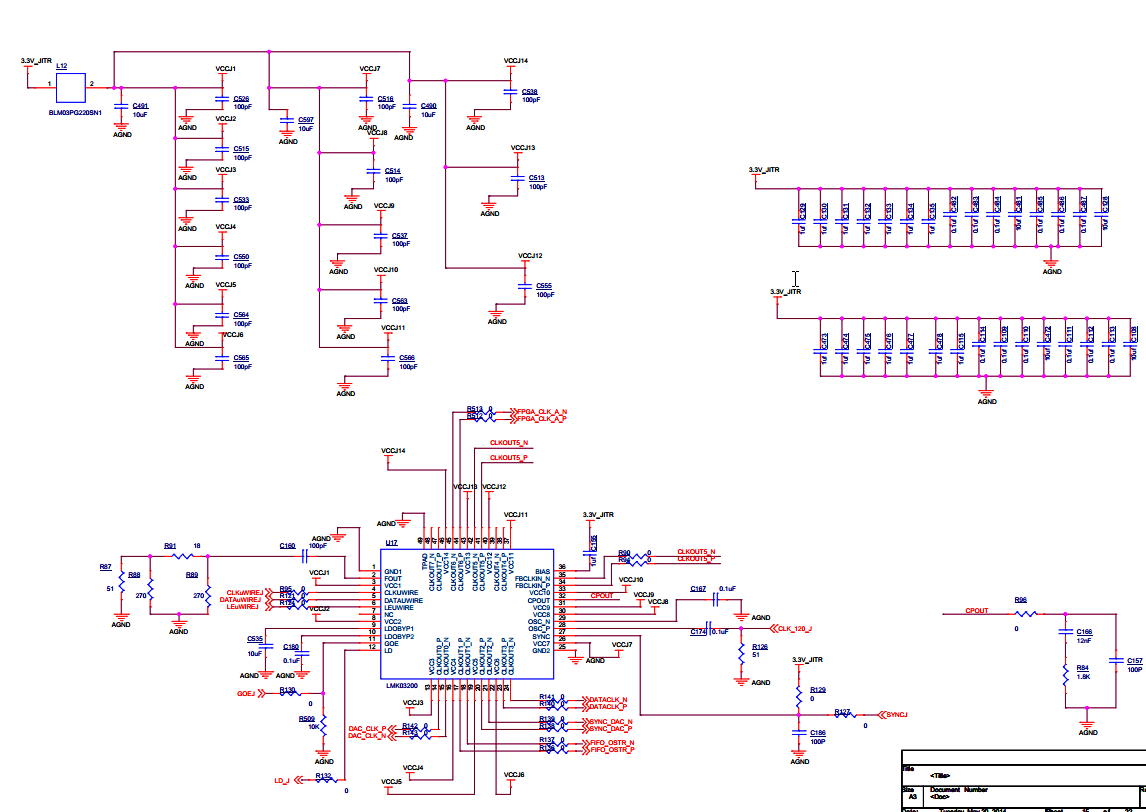Select the R127 resistor designator
Image resolution: width=1146 pixels, height=812 pixels.
[x=843, y=711]
